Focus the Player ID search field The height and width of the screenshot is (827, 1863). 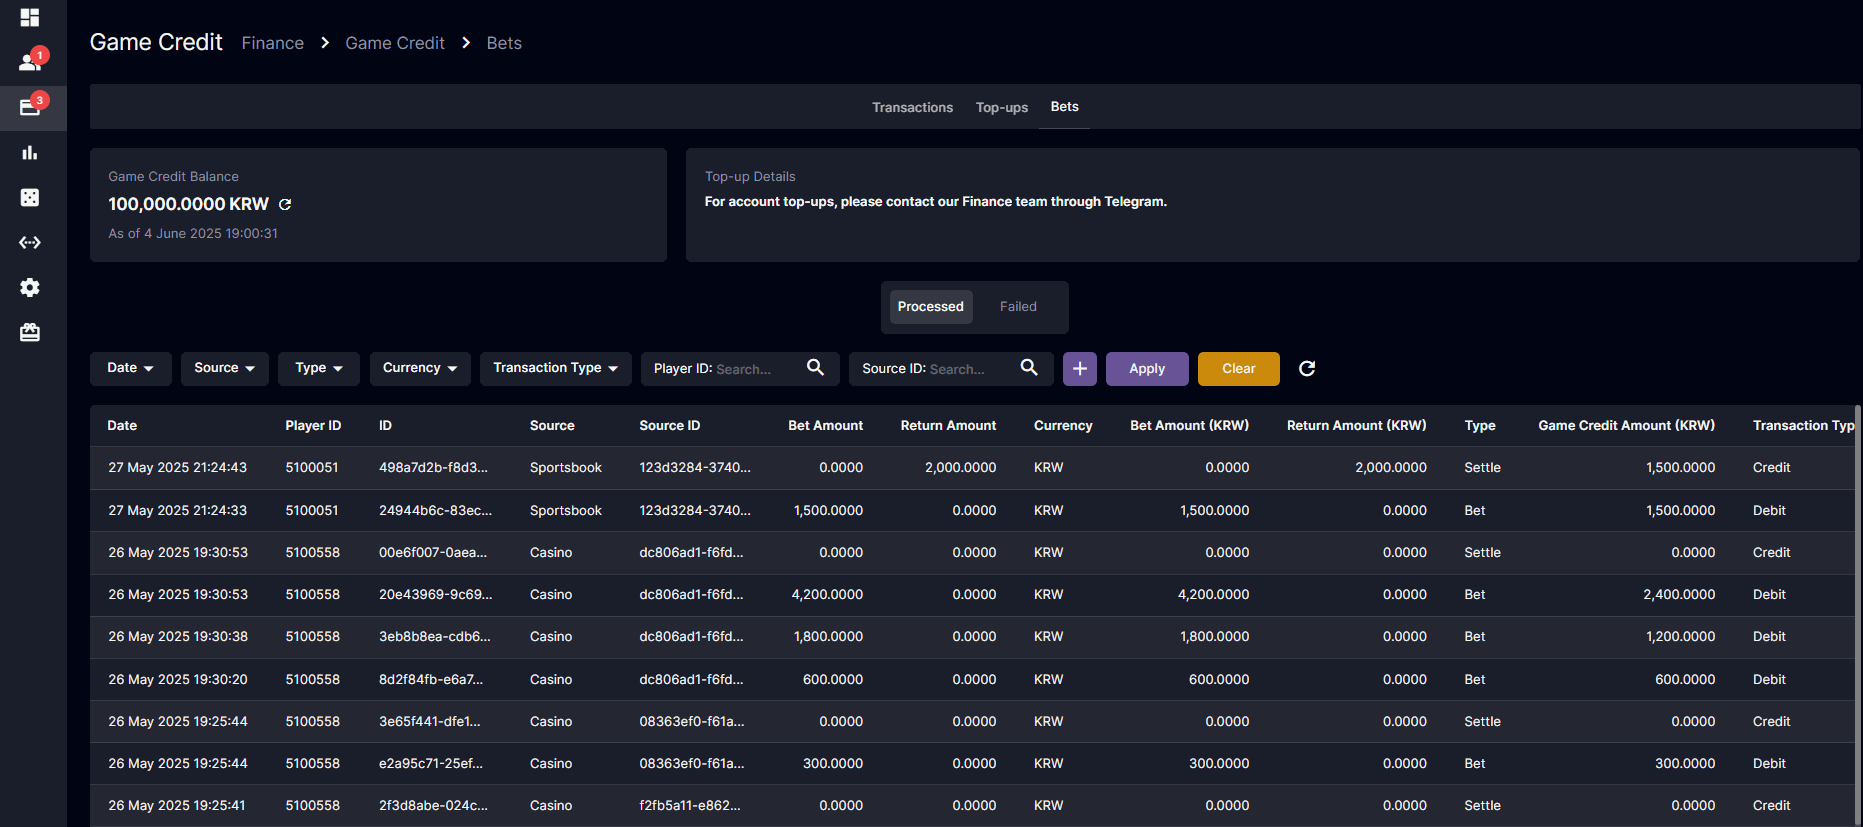coord(740,369)
